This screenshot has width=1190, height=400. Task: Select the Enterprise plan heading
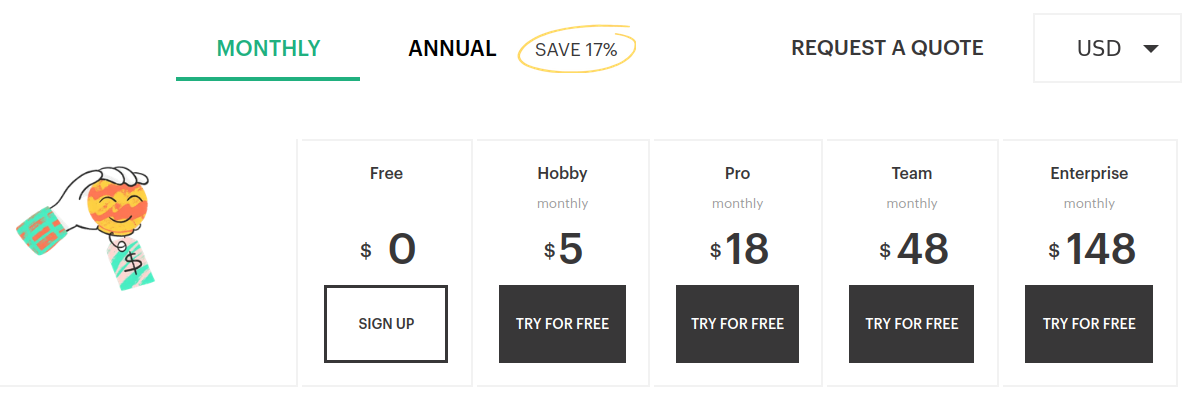(1089, 173)
